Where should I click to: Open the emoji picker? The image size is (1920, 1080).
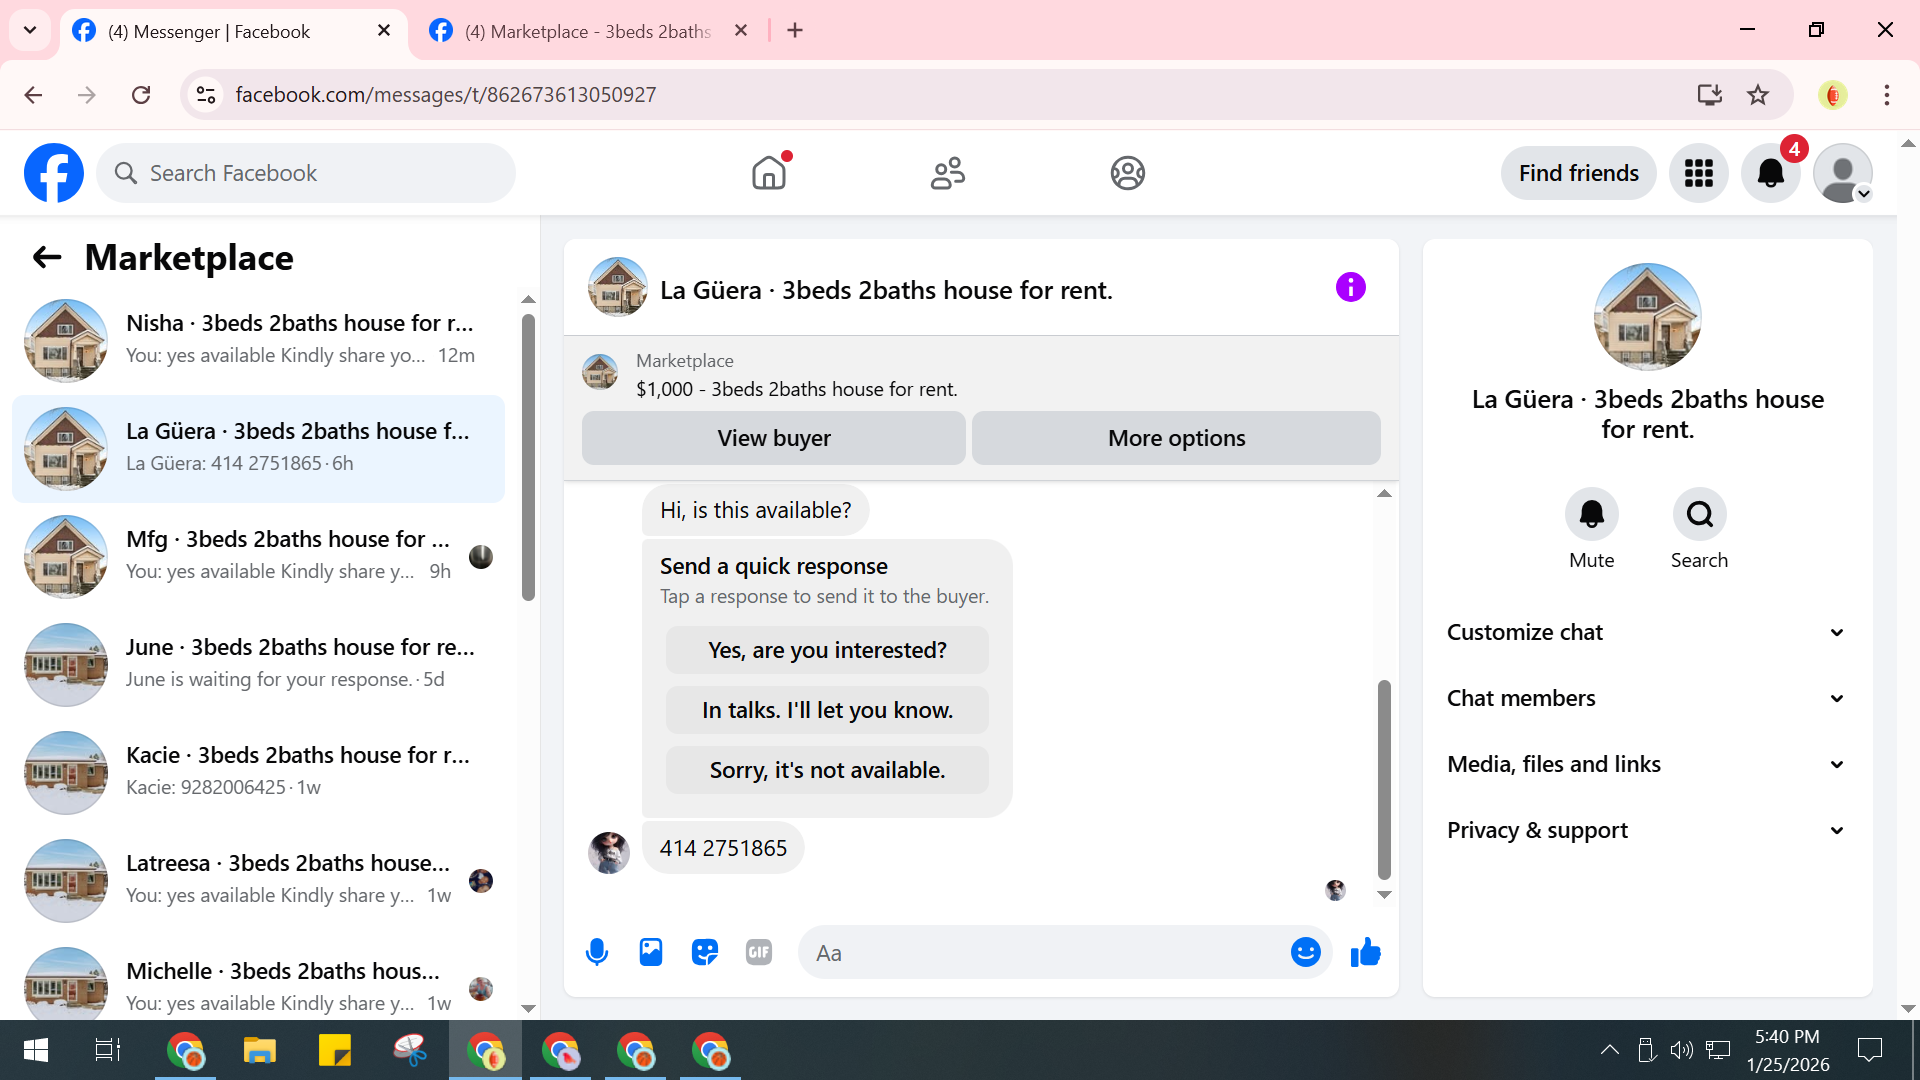1305,952
